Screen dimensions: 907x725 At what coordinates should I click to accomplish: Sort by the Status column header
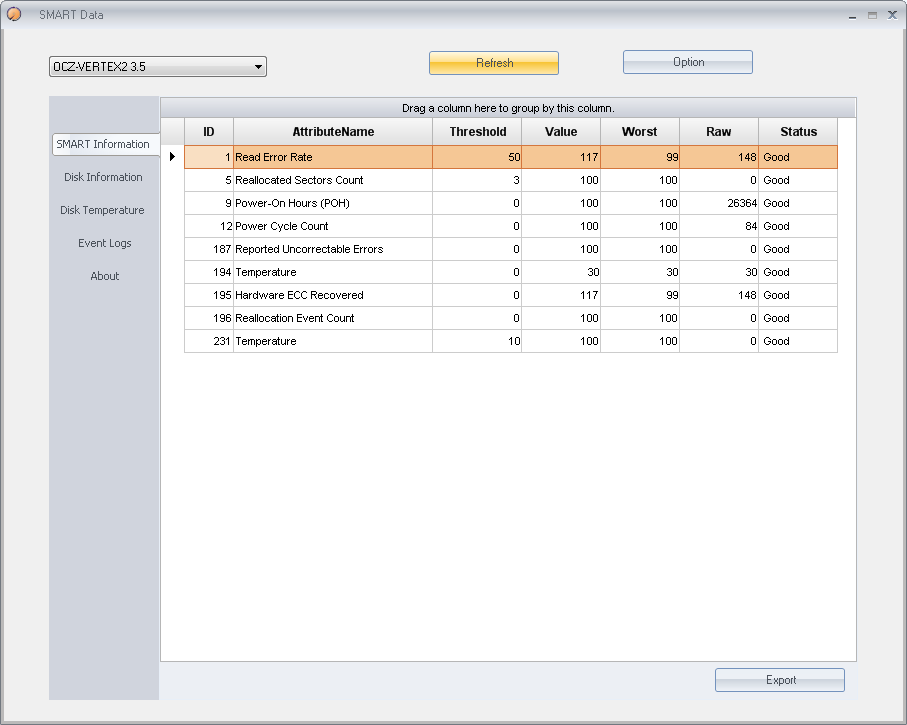click(798, 132)
